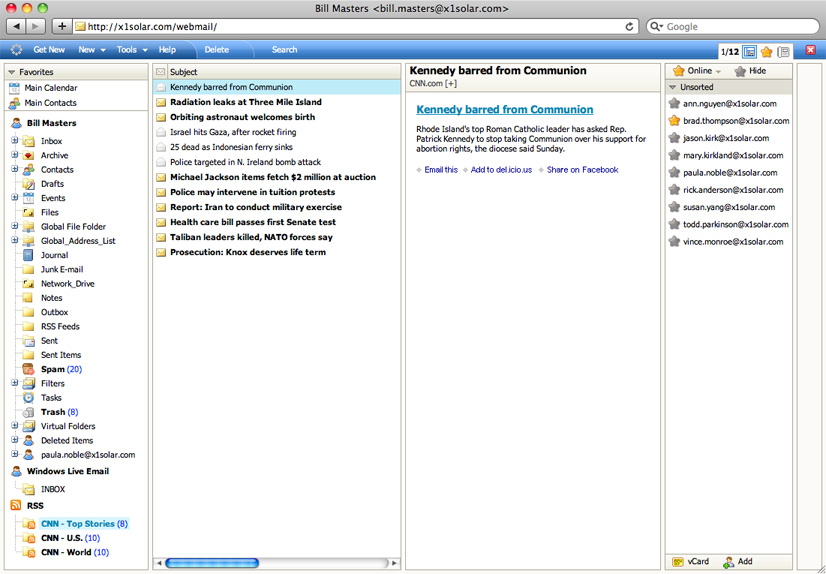Expand the Inbox folder tree node
Image resolution: width=826 pixels, height=574 pixels.
[x=15, y=141]
